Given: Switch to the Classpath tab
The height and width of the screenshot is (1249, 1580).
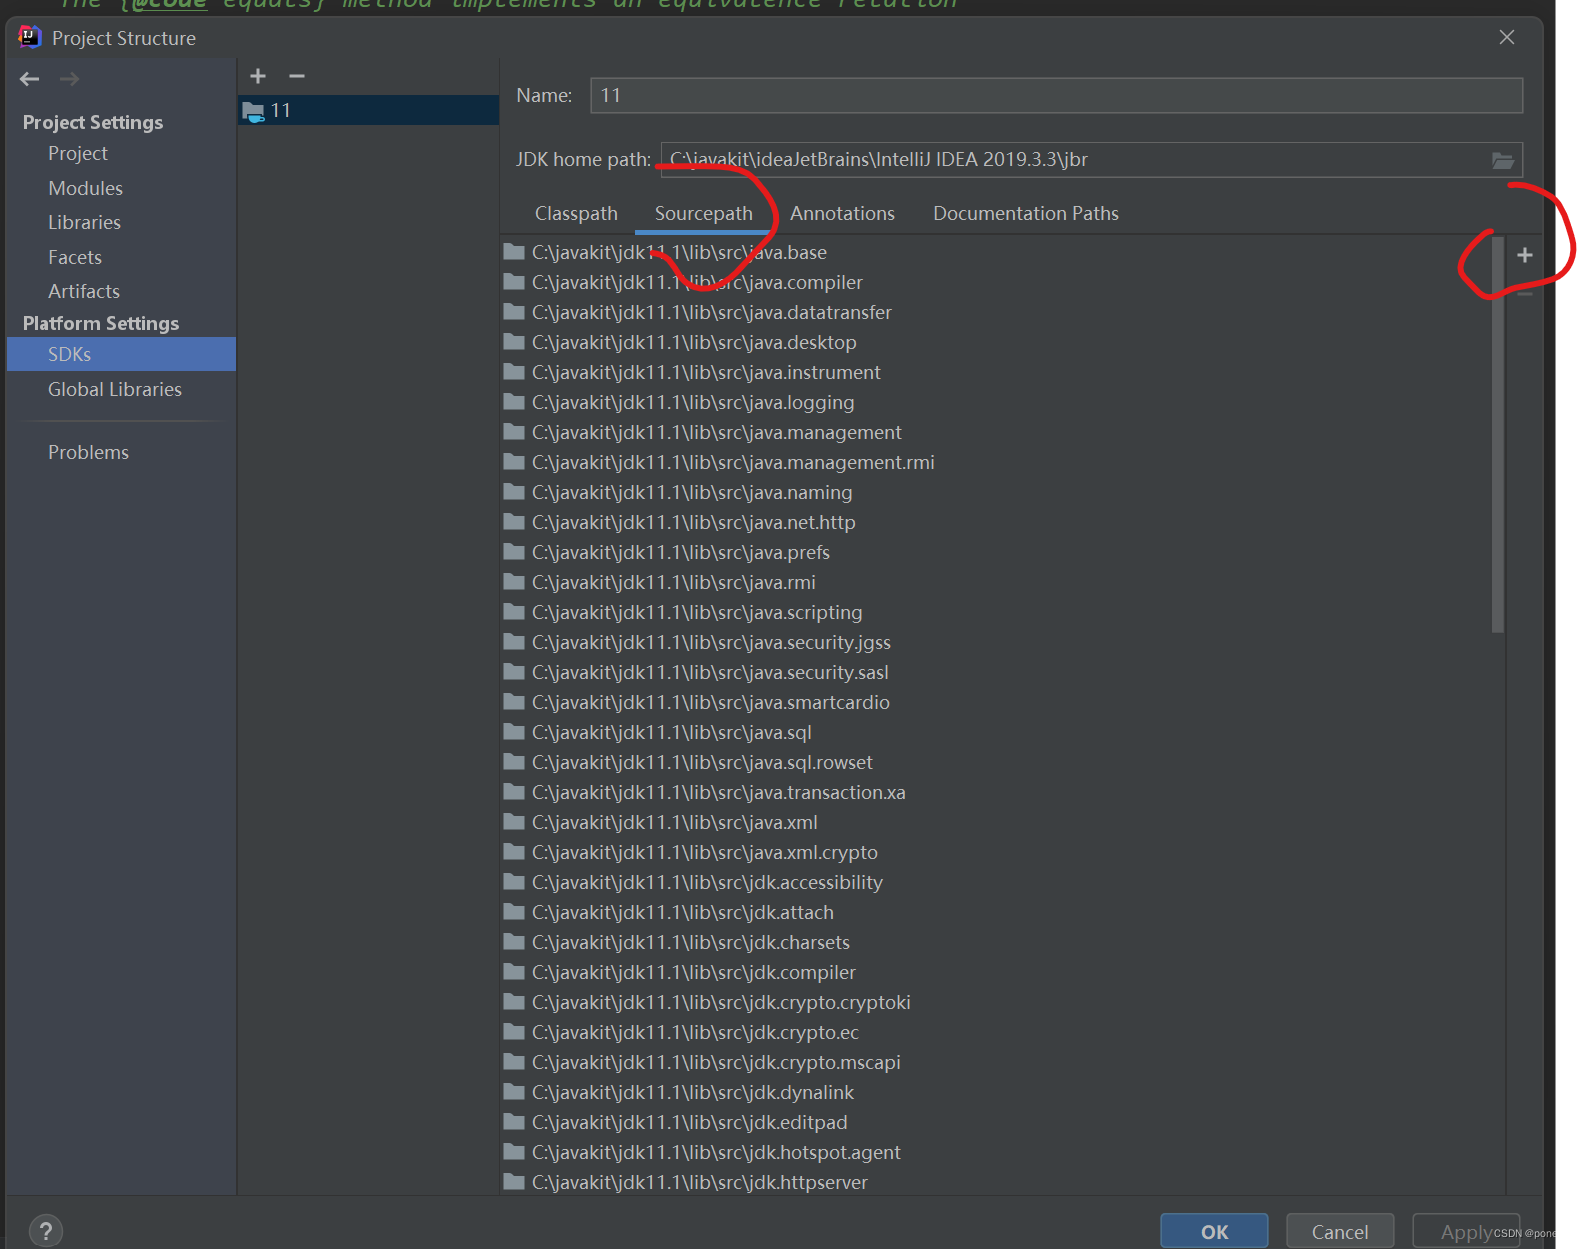Looking at the screenshot, I should (576, 213).
